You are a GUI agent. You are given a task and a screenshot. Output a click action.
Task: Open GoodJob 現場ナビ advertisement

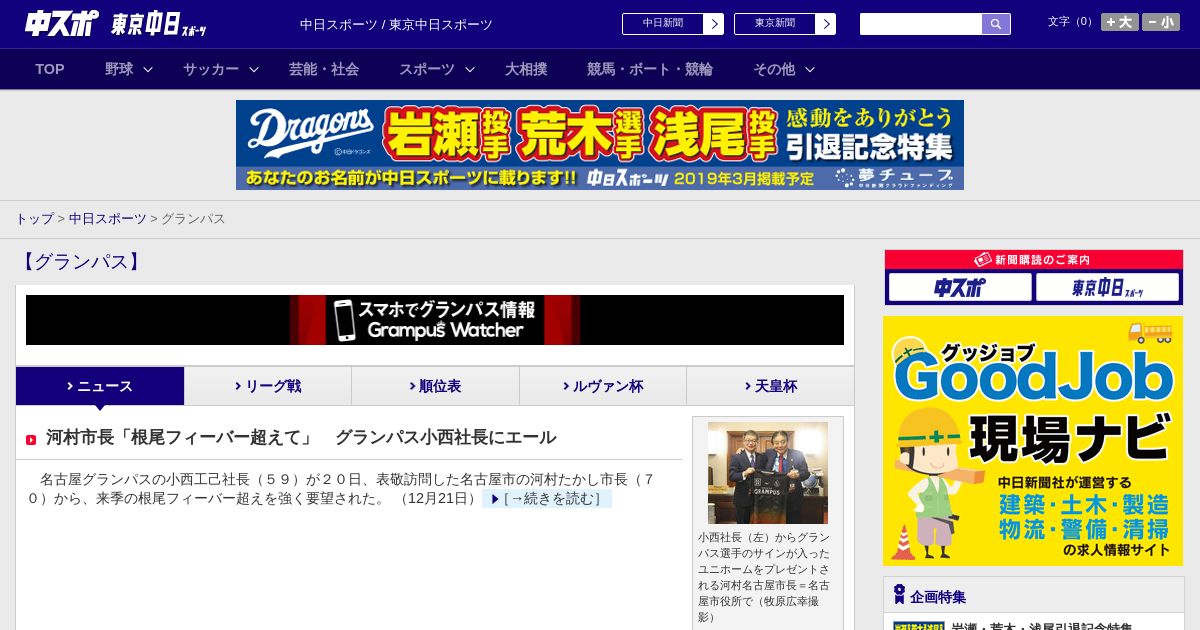1033,441
